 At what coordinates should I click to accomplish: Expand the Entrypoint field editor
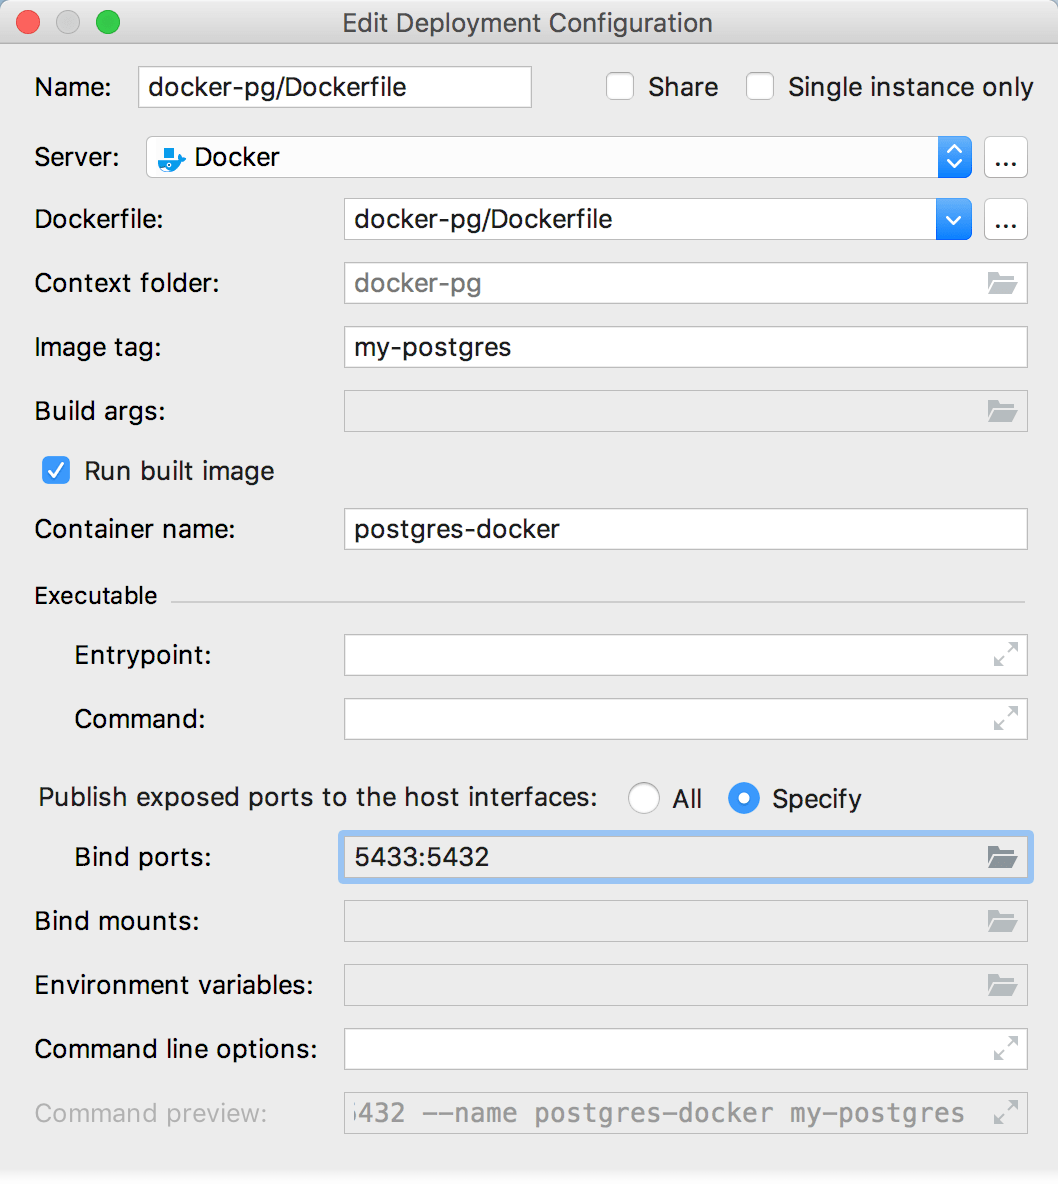point(1006,655)
